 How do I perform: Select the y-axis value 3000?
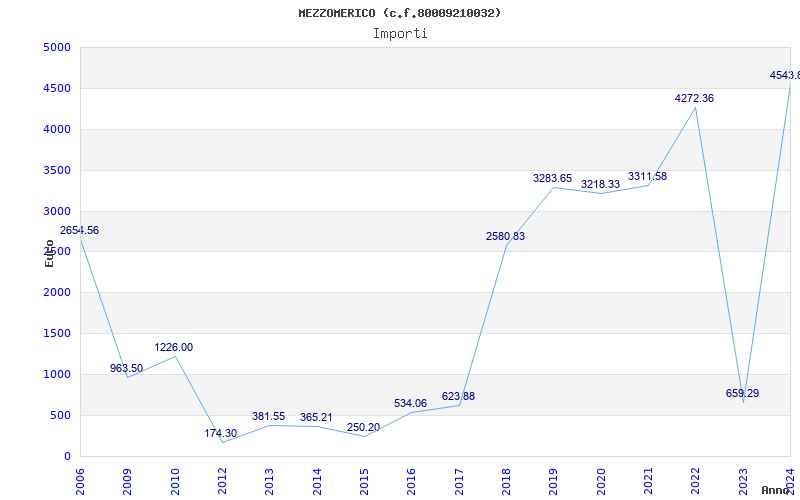pyautogui.click(x=57, y=211)
